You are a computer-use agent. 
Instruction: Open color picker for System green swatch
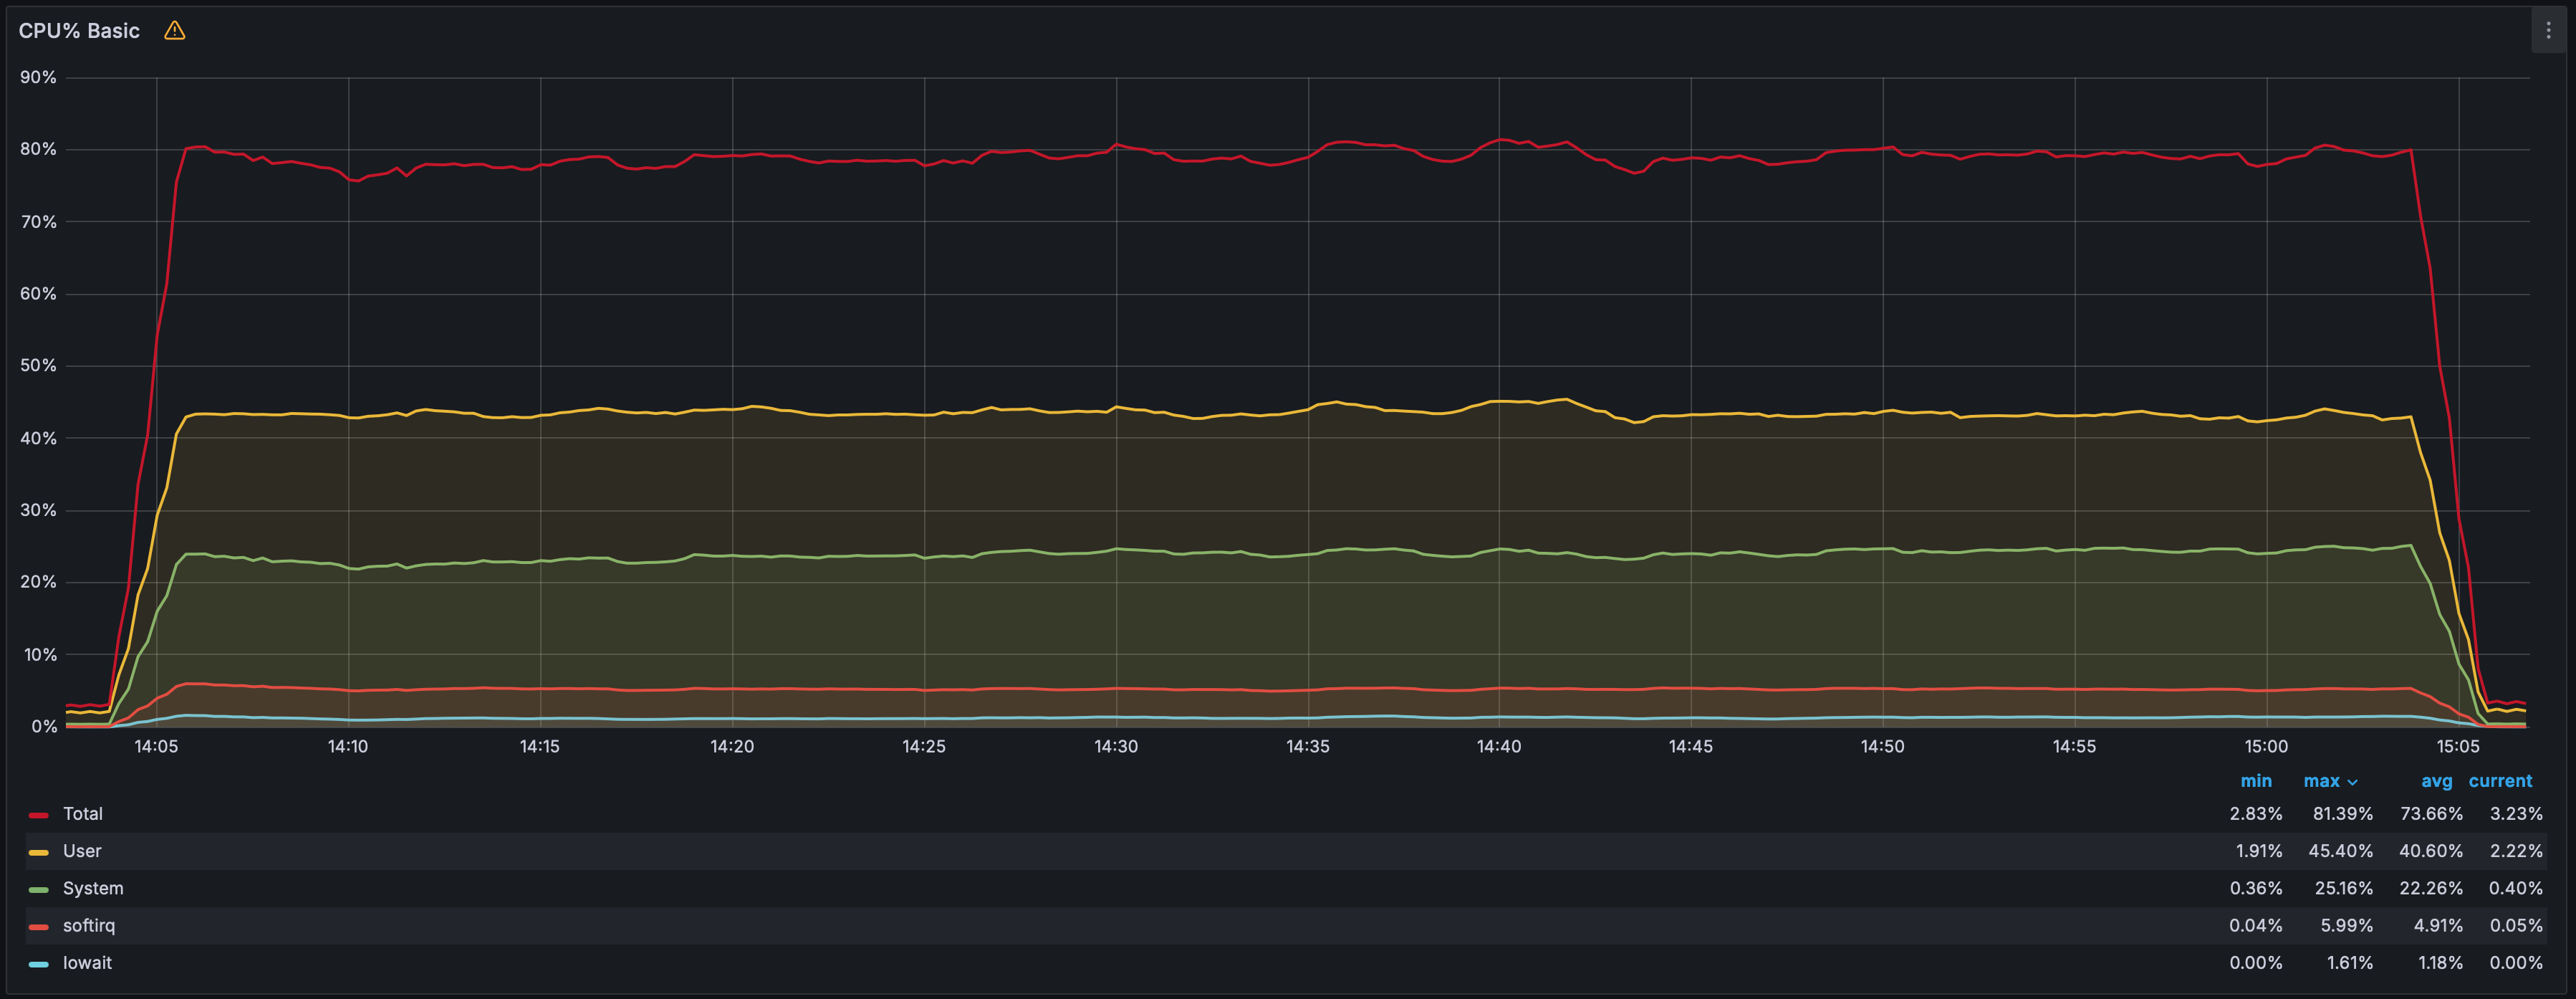click(x=39, y=889)
